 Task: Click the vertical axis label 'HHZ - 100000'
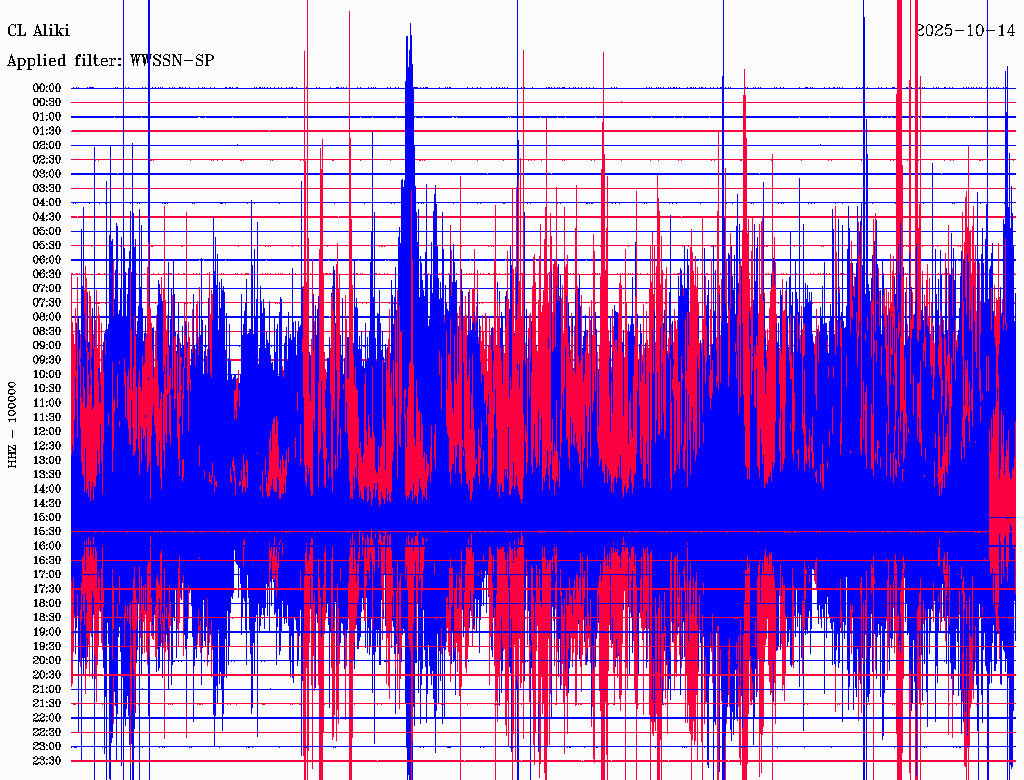tap(13, 425)
